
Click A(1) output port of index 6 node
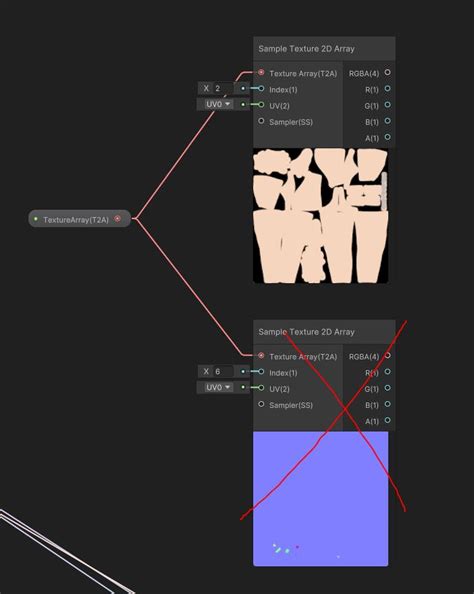pos(387,420)
